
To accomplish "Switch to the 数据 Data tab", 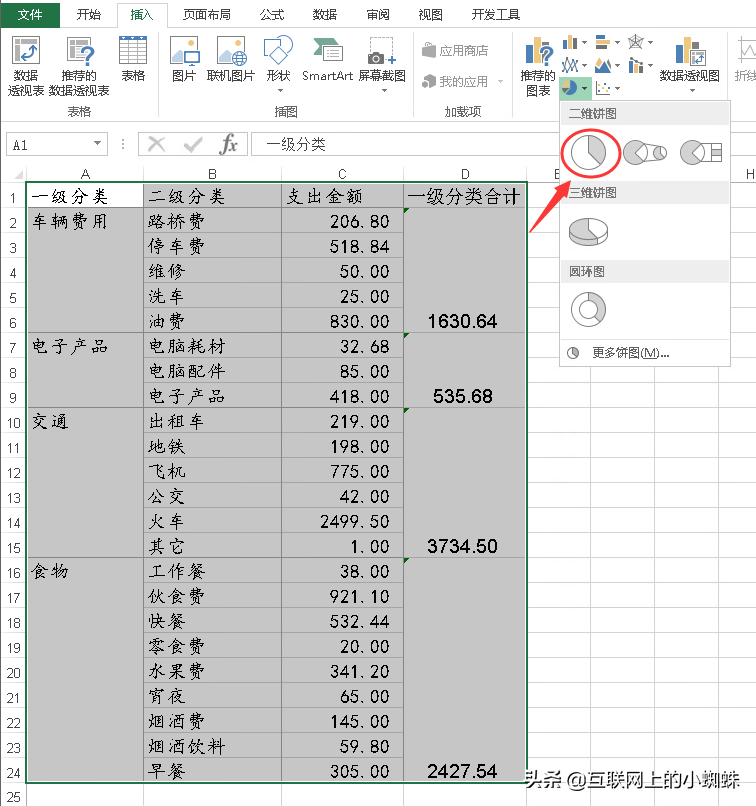I will [325, 14].
